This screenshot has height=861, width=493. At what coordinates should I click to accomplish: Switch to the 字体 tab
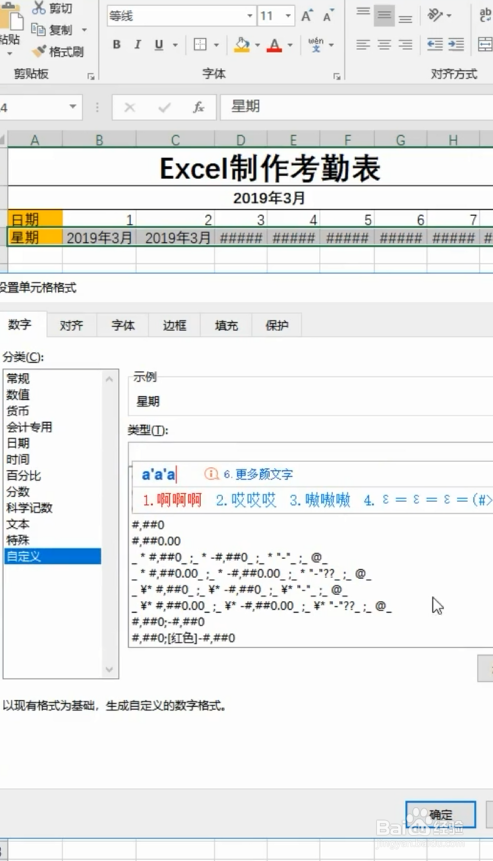point(123,325)
